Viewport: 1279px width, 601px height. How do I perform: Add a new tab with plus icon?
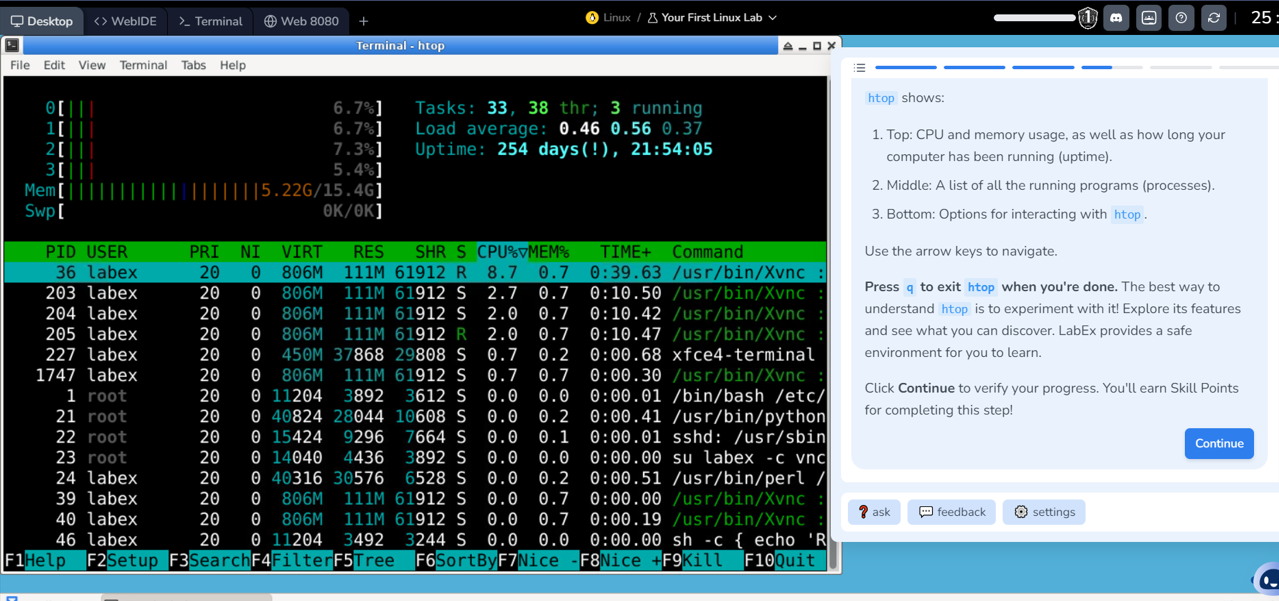point(364,21)
